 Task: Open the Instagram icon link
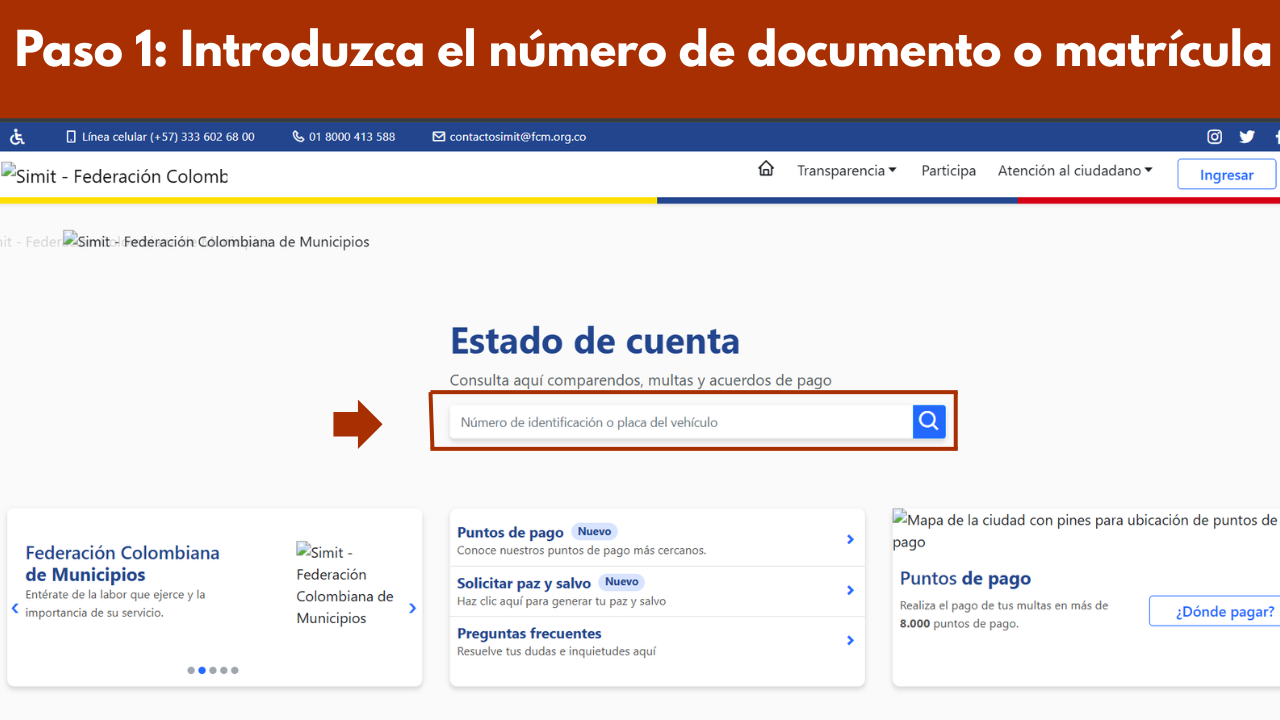pos(1214,137)
